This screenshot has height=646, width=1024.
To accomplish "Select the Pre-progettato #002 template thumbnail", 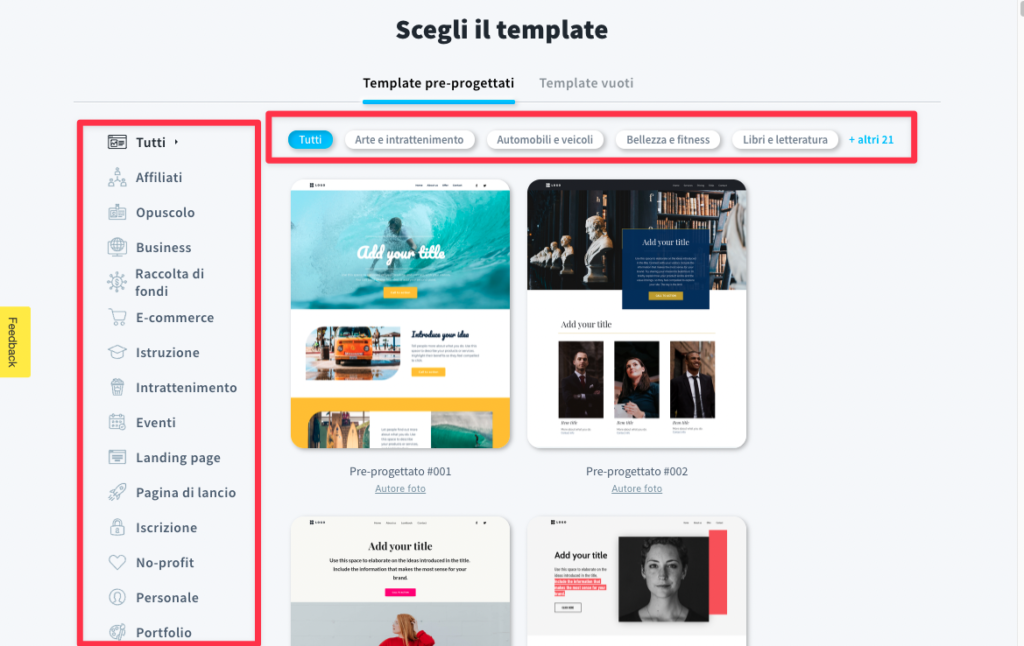I will click(637, 314).
